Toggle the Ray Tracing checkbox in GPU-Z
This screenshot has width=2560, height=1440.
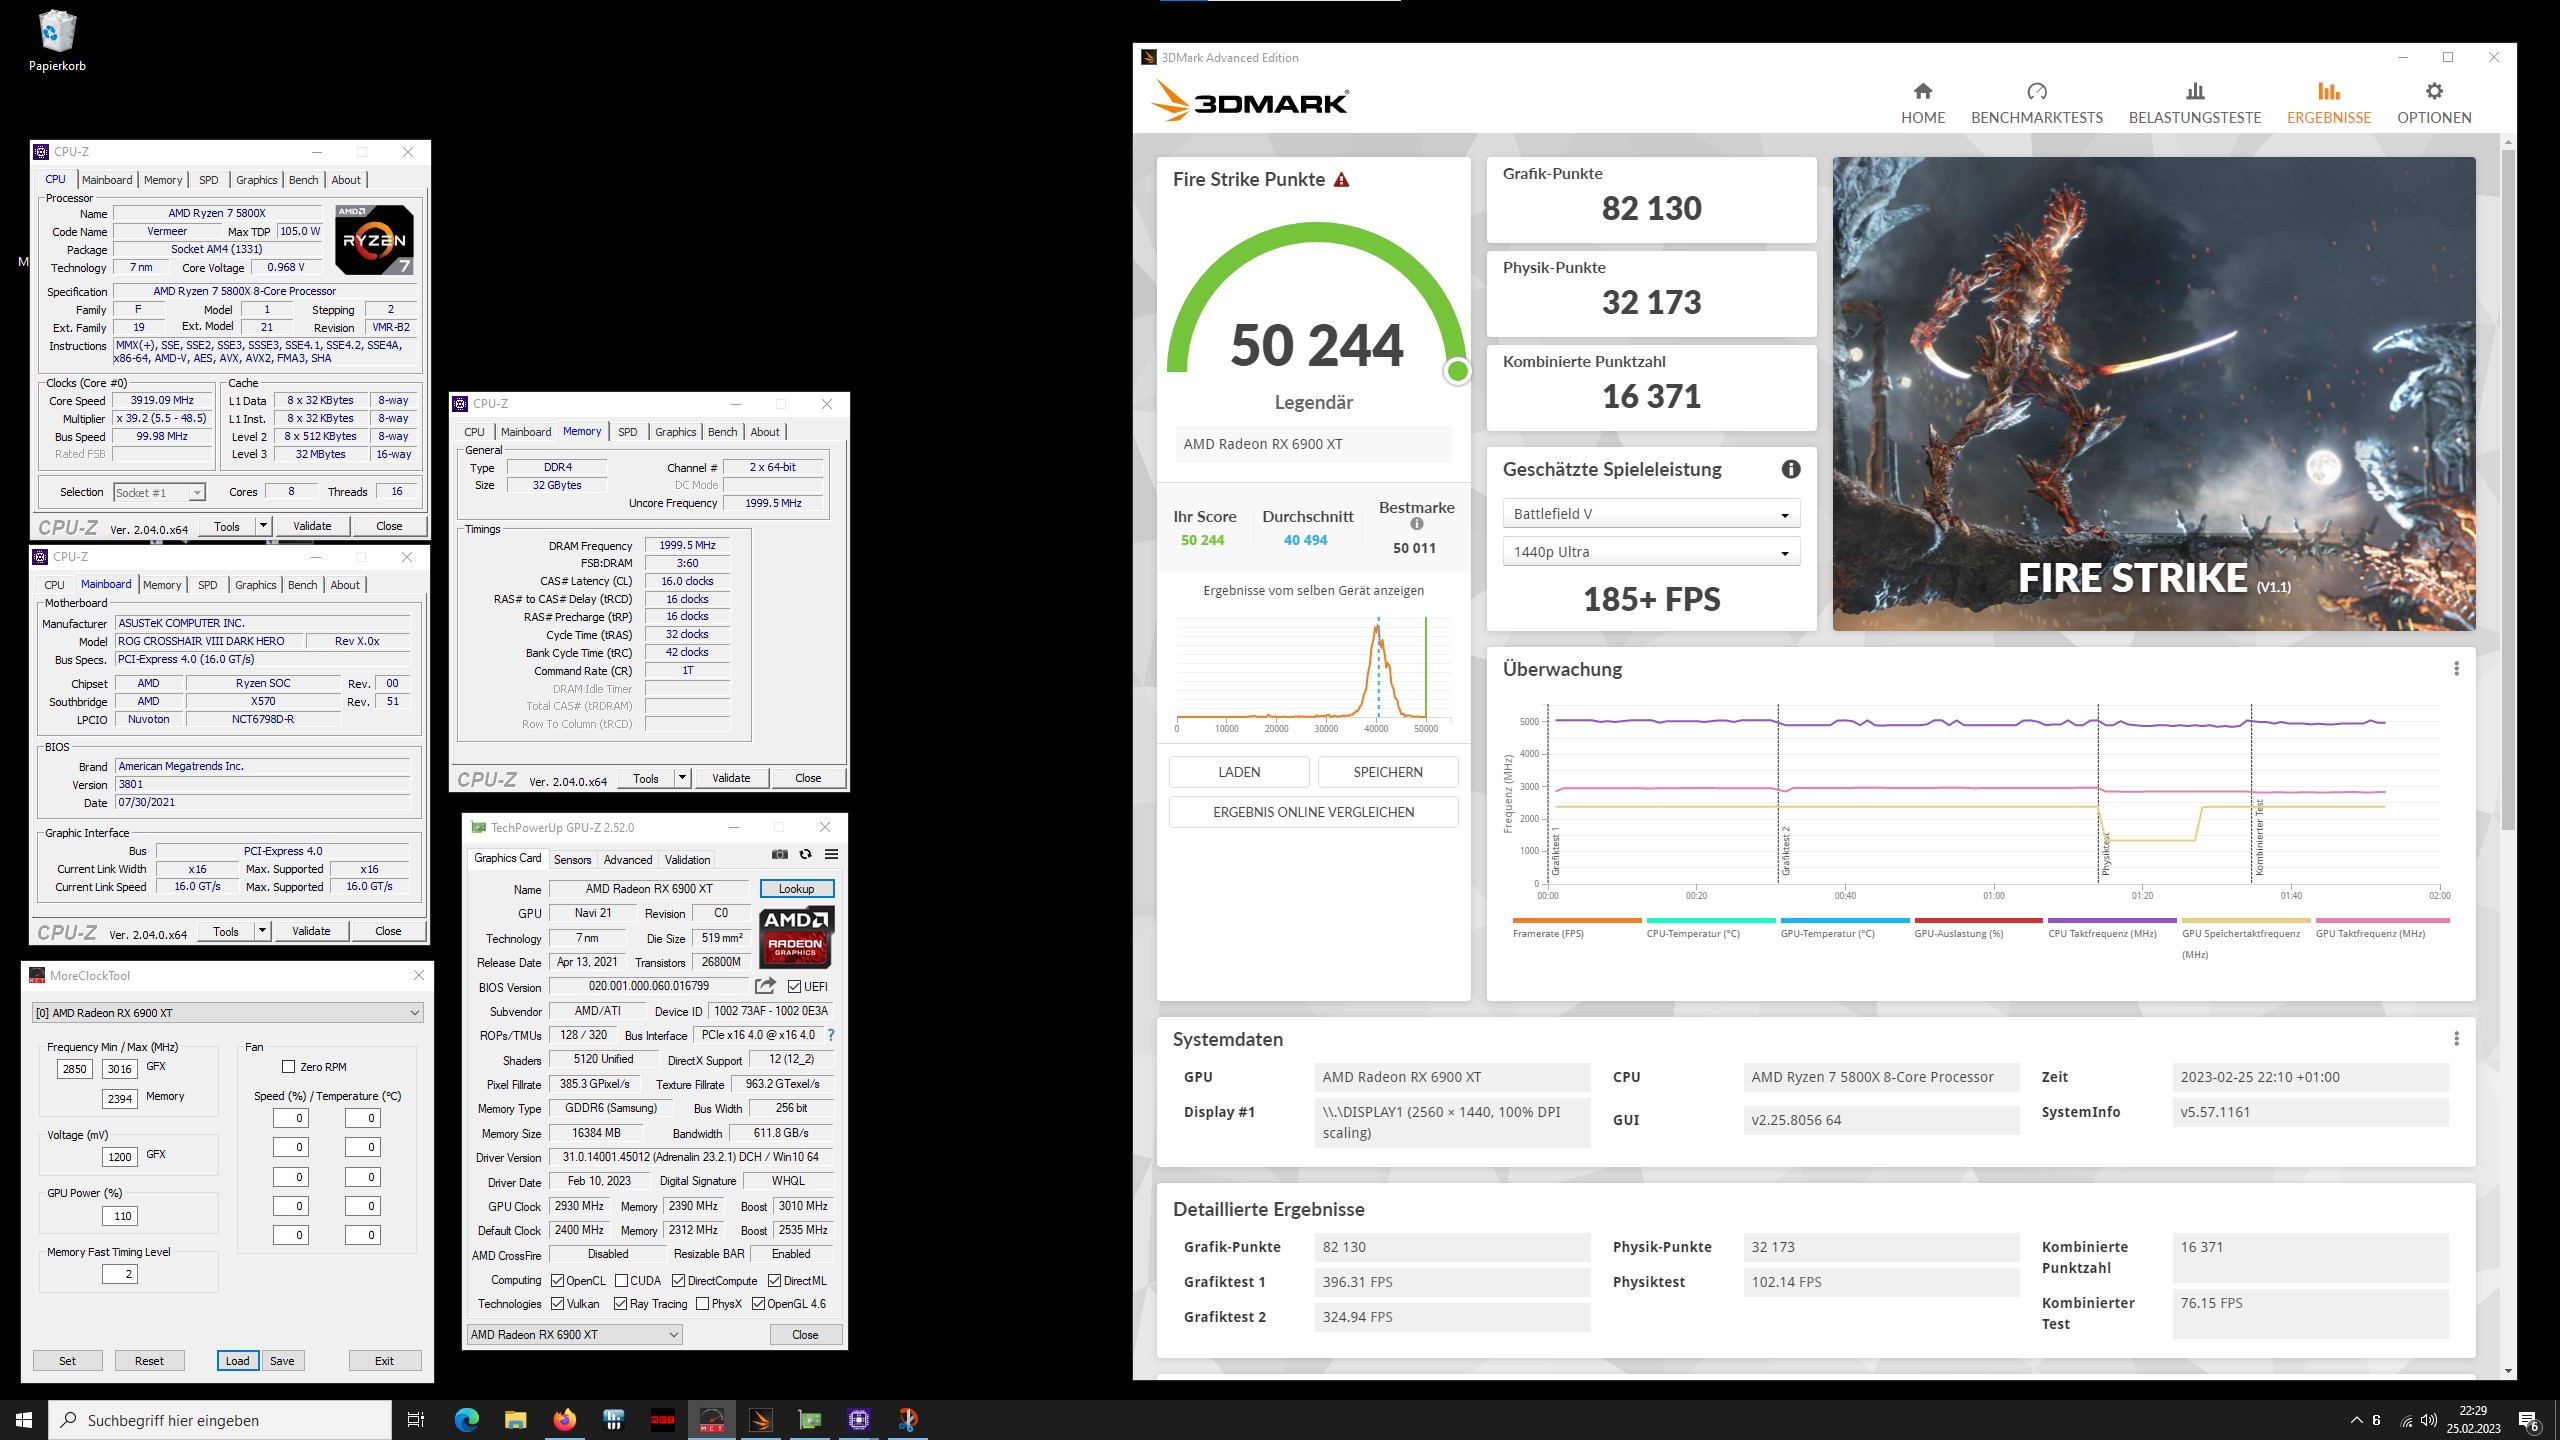[621, 1304]
